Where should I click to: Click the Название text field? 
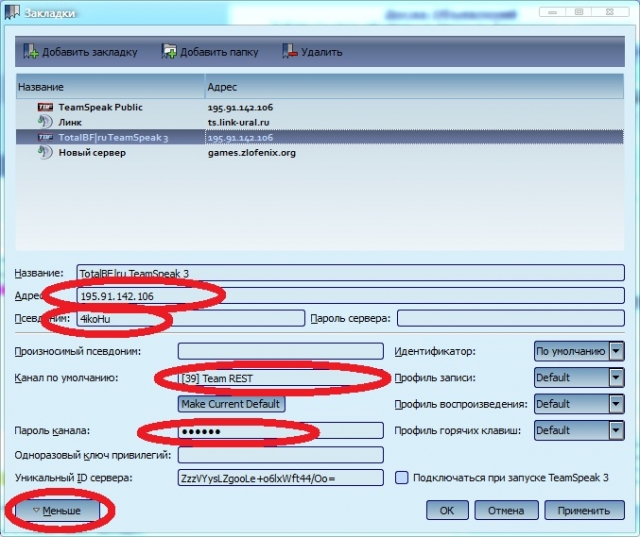[350, 273]
